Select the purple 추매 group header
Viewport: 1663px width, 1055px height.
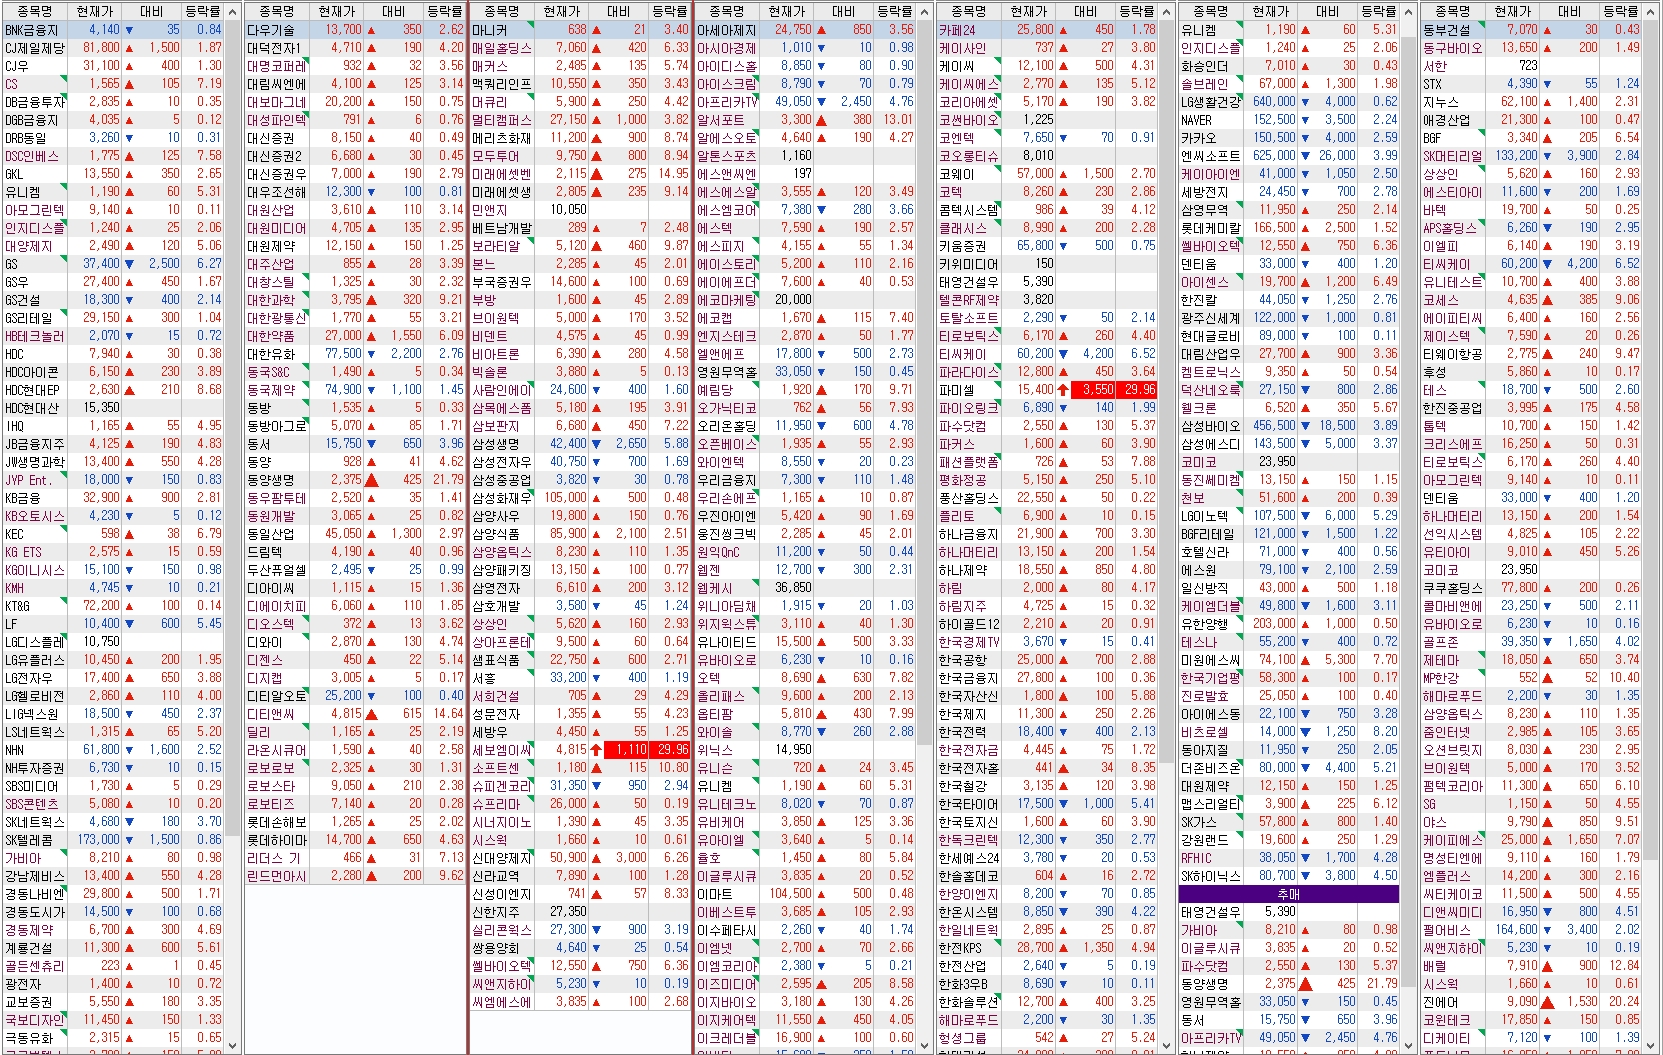tap(1288, 894)
